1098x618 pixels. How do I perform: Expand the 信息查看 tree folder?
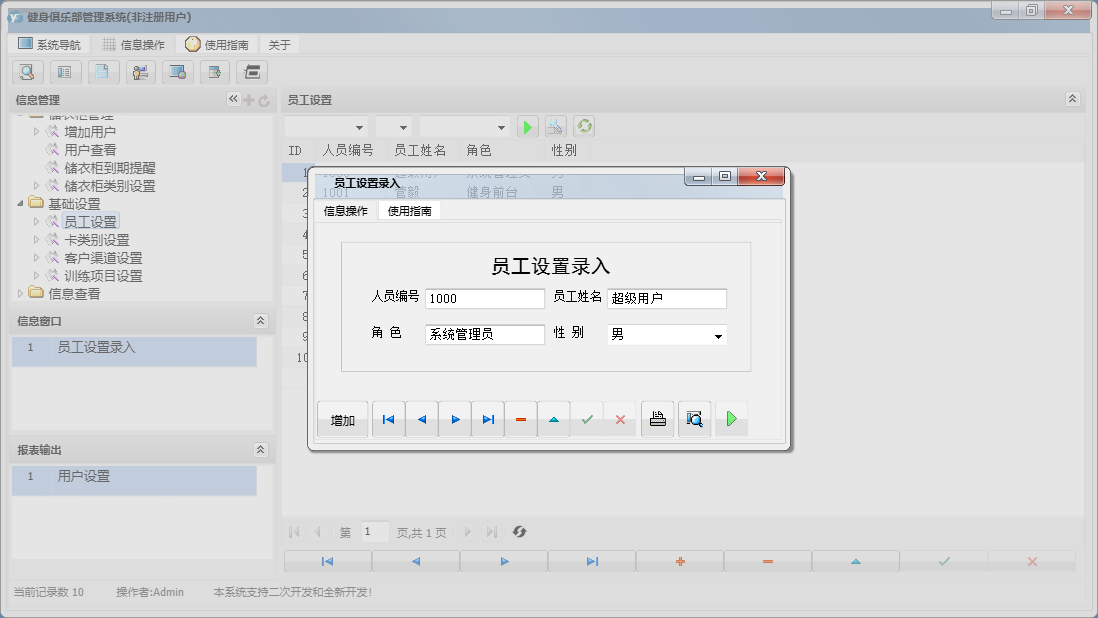(21, 294)
